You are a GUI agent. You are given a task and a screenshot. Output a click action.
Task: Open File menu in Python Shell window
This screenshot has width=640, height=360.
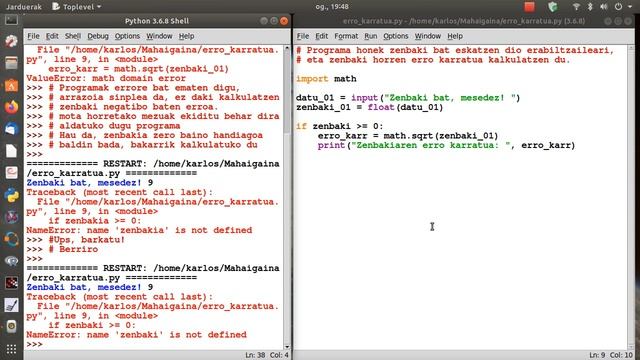pyautogui.click(x=33, y=36)
